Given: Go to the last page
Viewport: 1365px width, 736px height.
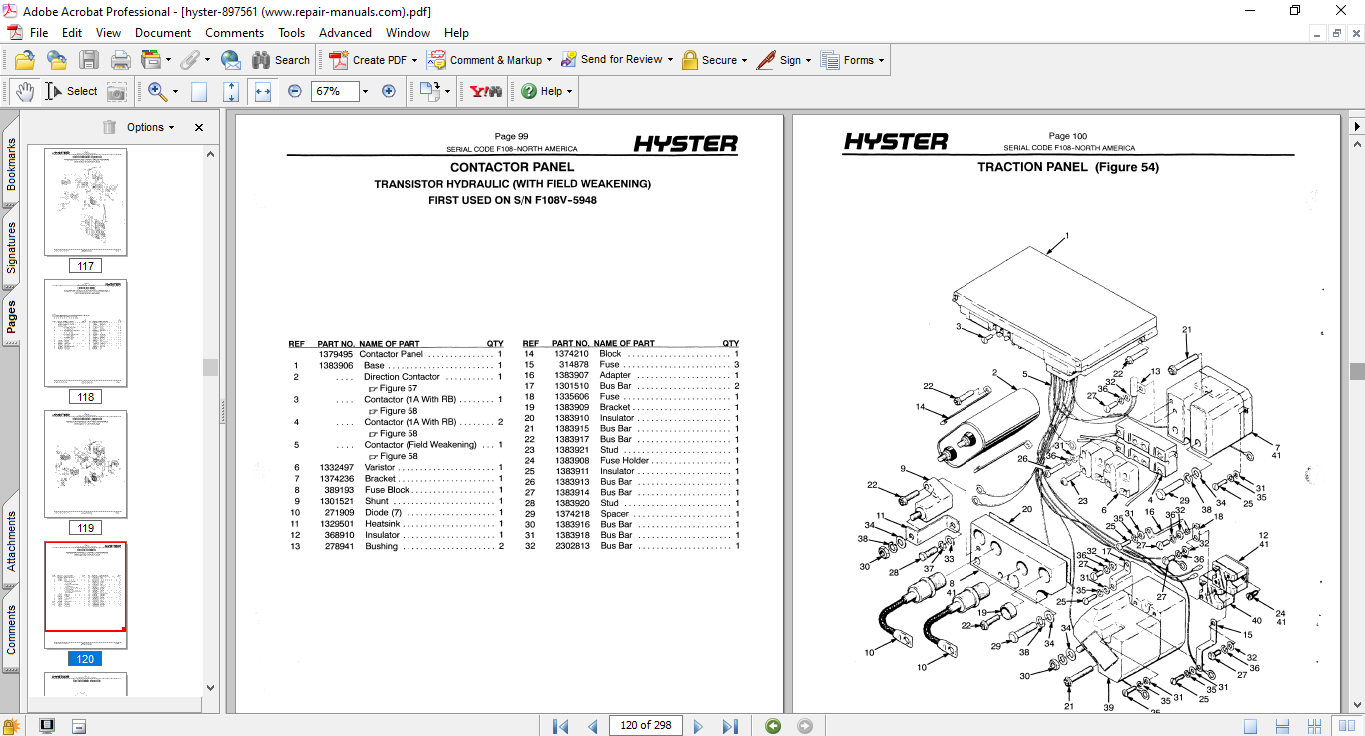Looking at the screenshot, I should pos(730,725).
